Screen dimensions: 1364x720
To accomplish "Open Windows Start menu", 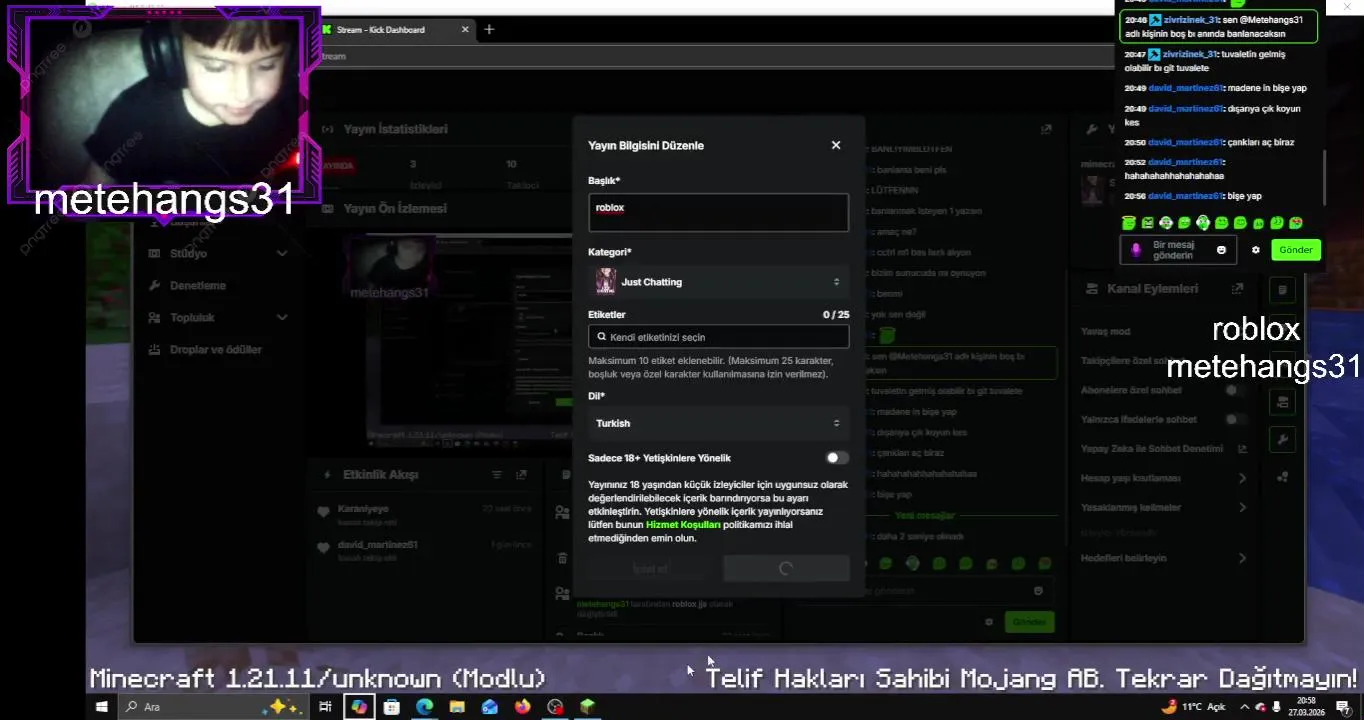I will 101,707.
